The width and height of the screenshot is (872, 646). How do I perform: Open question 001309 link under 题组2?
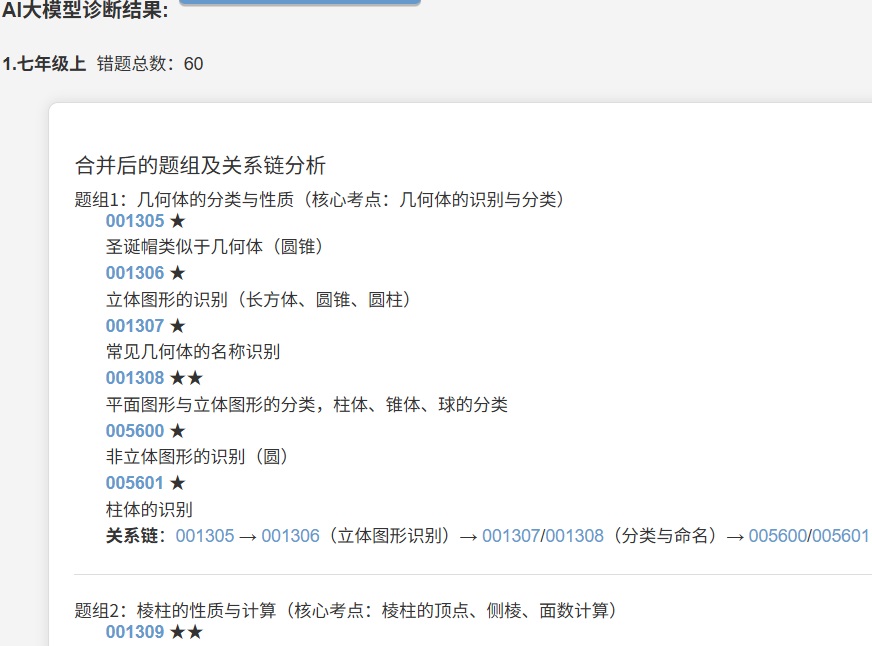coord(135,632)
